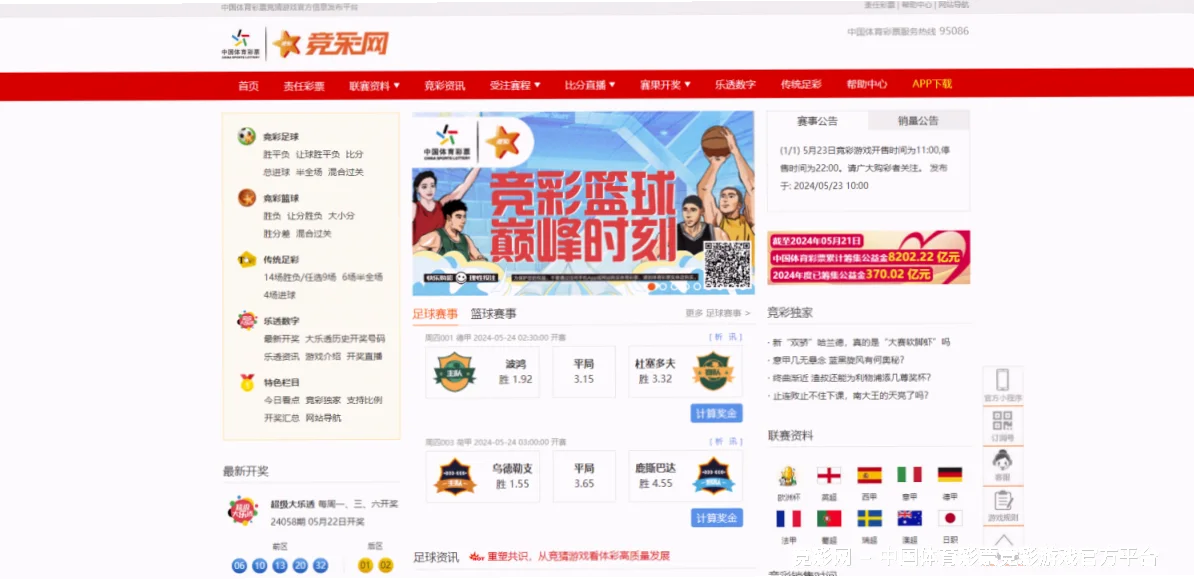Viewport: 1194px width, 580px height.
Task: Open 大小分 link under 竞彩篮球
Action: coord(341,216)
